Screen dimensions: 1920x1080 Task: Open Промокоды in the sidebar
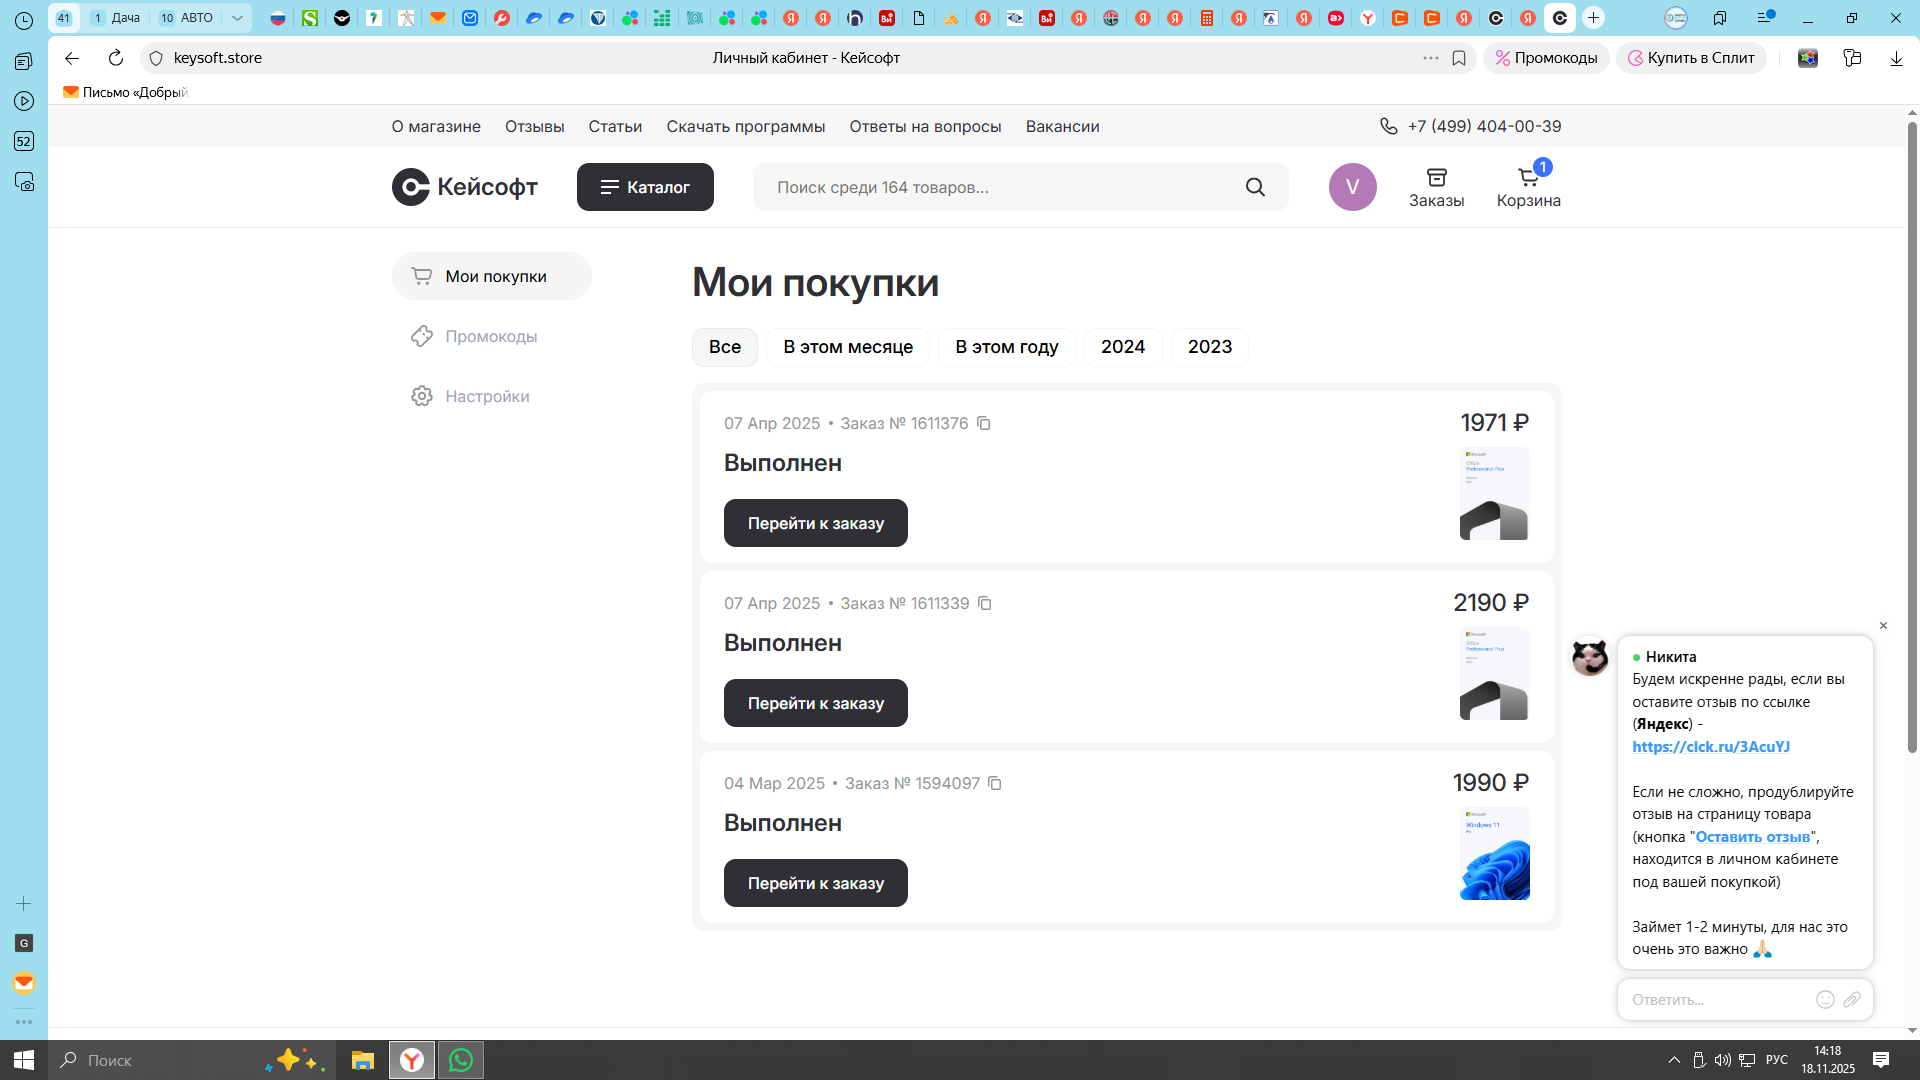[x=491, y=337]
